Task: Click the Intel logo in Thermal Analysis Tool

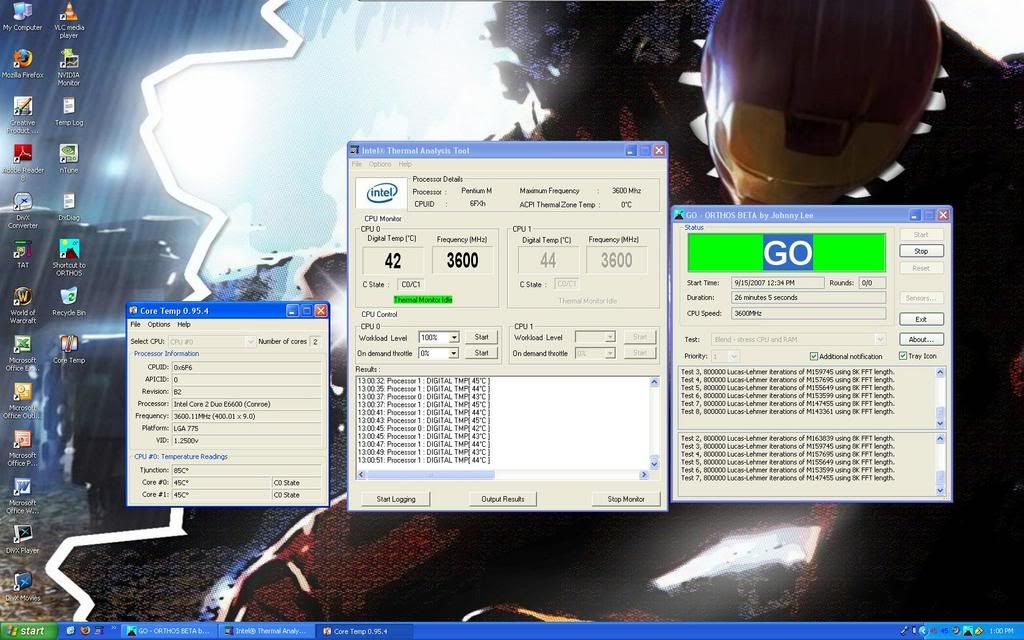Action: point(382,193)
